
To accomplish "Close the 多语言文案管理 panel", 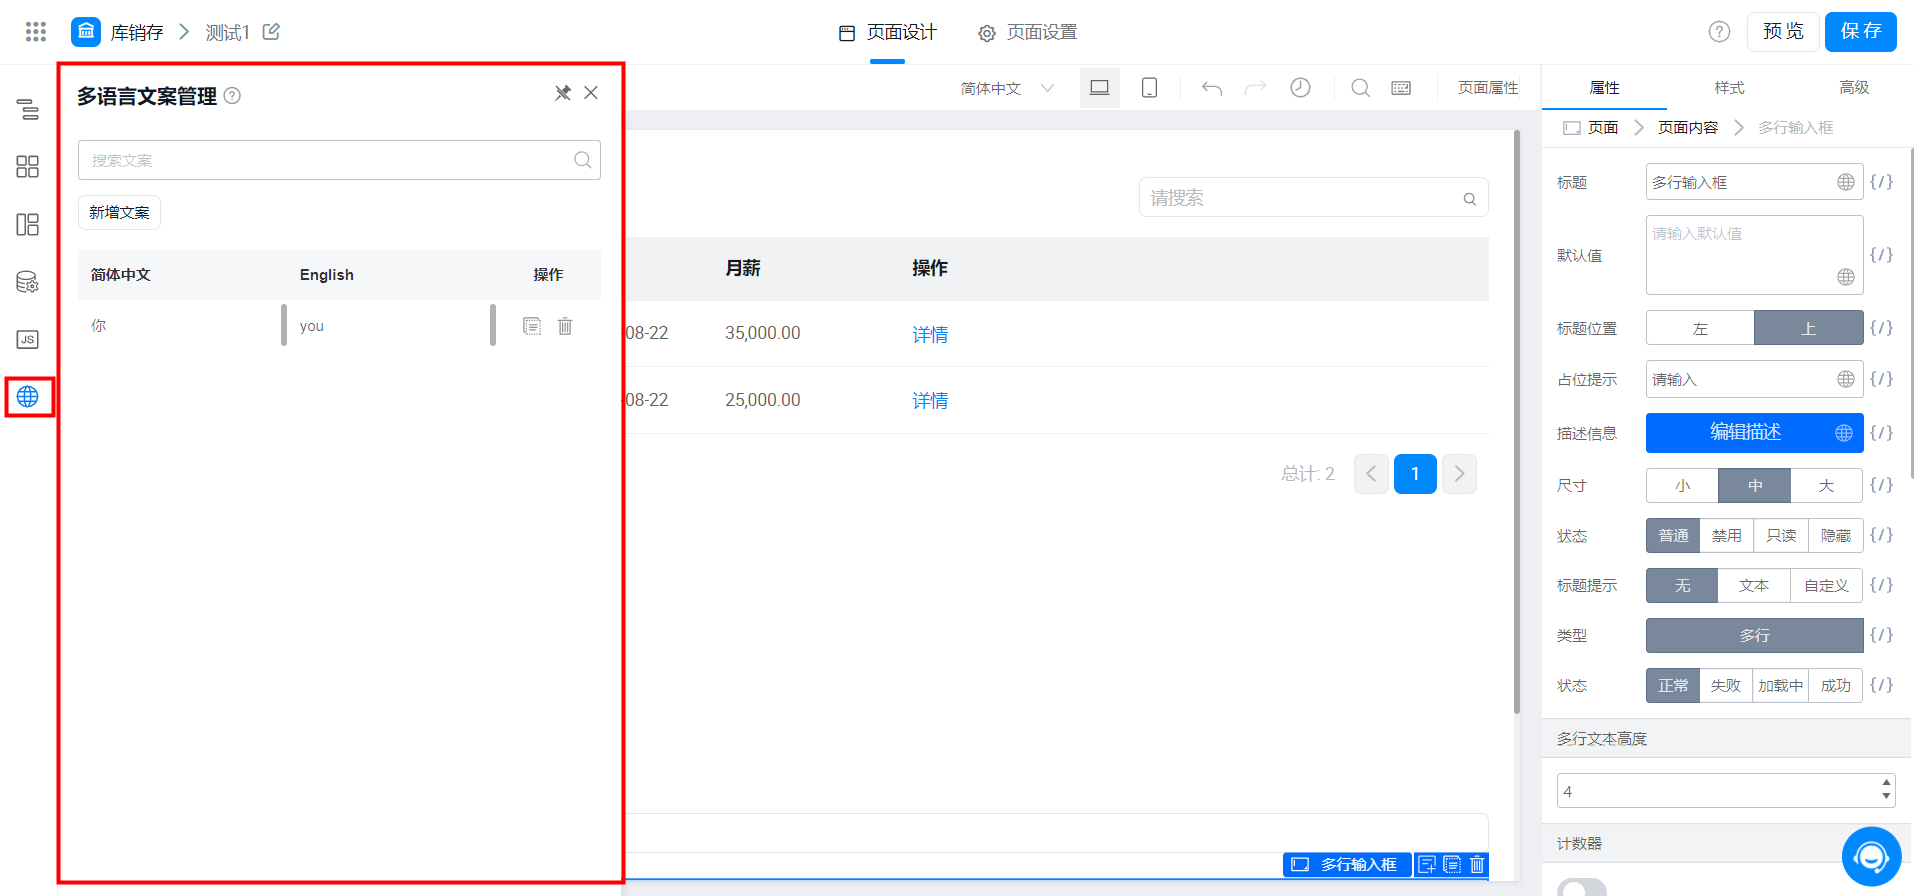I will [x=591, y=93].
